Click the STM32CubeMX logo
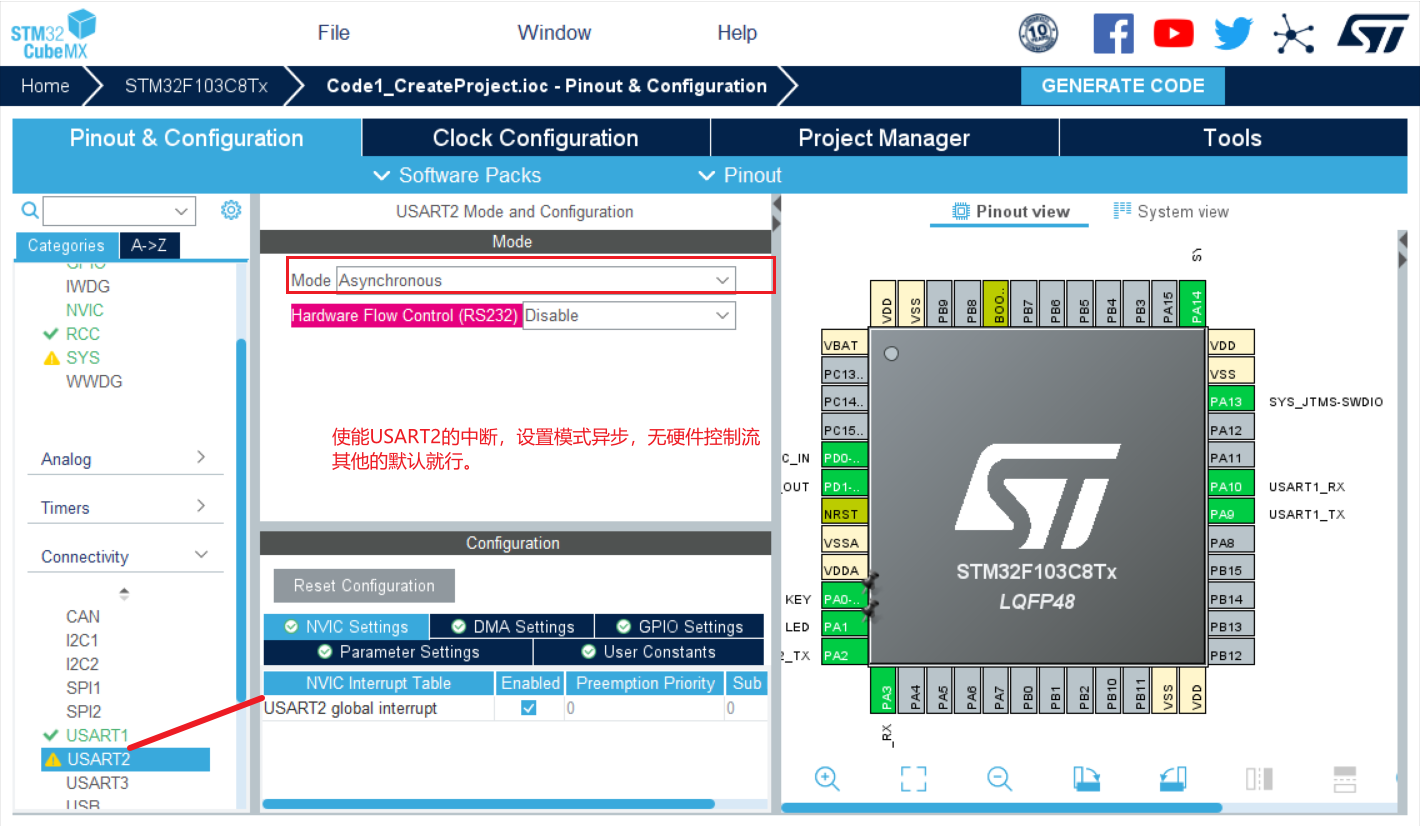 53,32
